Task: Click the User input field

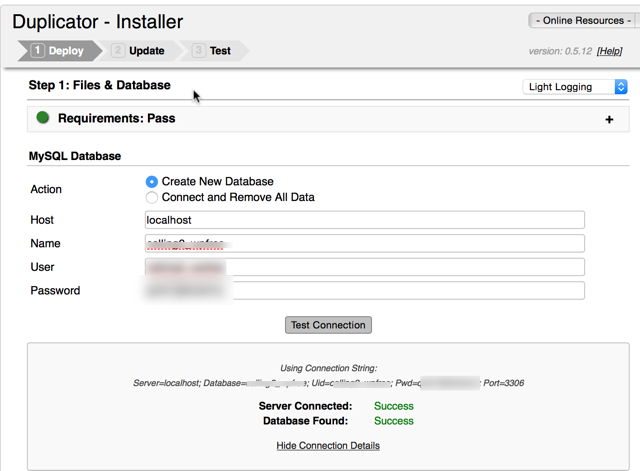Action: pyautogui.click(x=364, y=267)
